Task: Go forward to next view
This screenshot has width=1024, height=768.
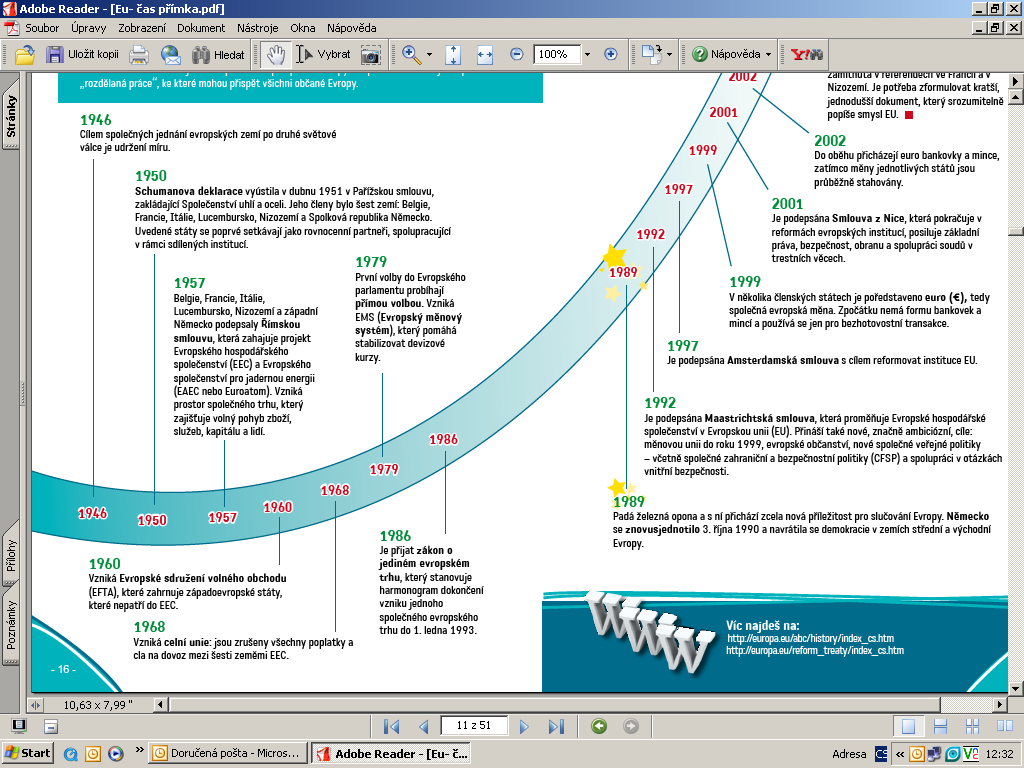Action: pos(631,726)
